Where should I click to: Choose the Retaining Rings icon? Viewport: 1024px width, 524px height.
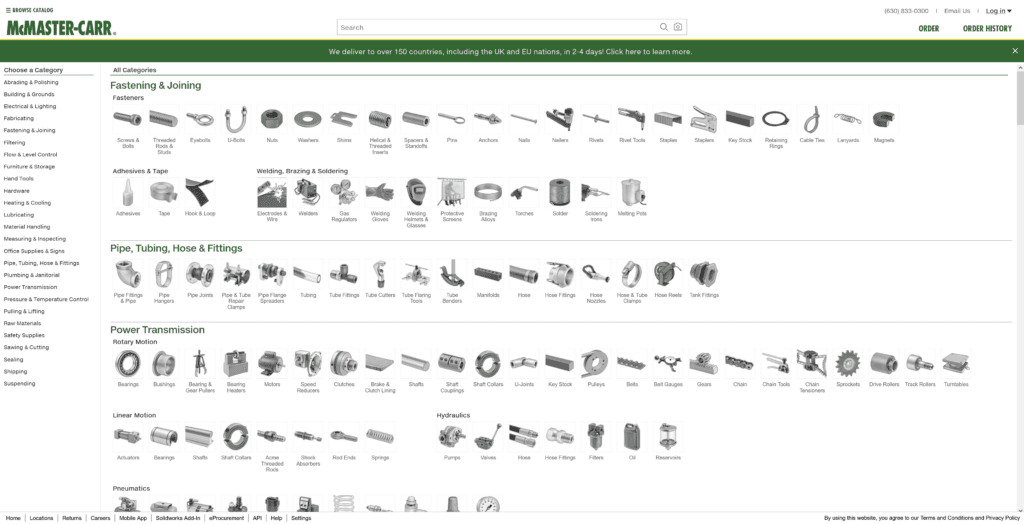pyautogui.click(x=776, y=120)
